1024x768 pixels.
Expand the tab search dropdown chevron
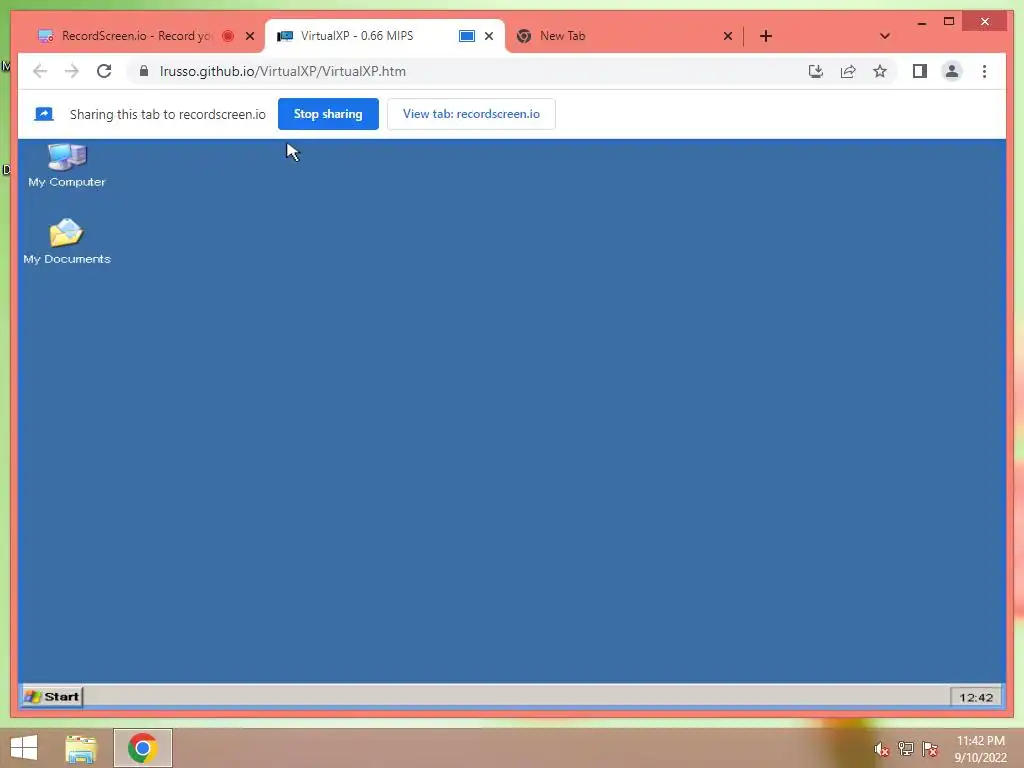(885, 36)
